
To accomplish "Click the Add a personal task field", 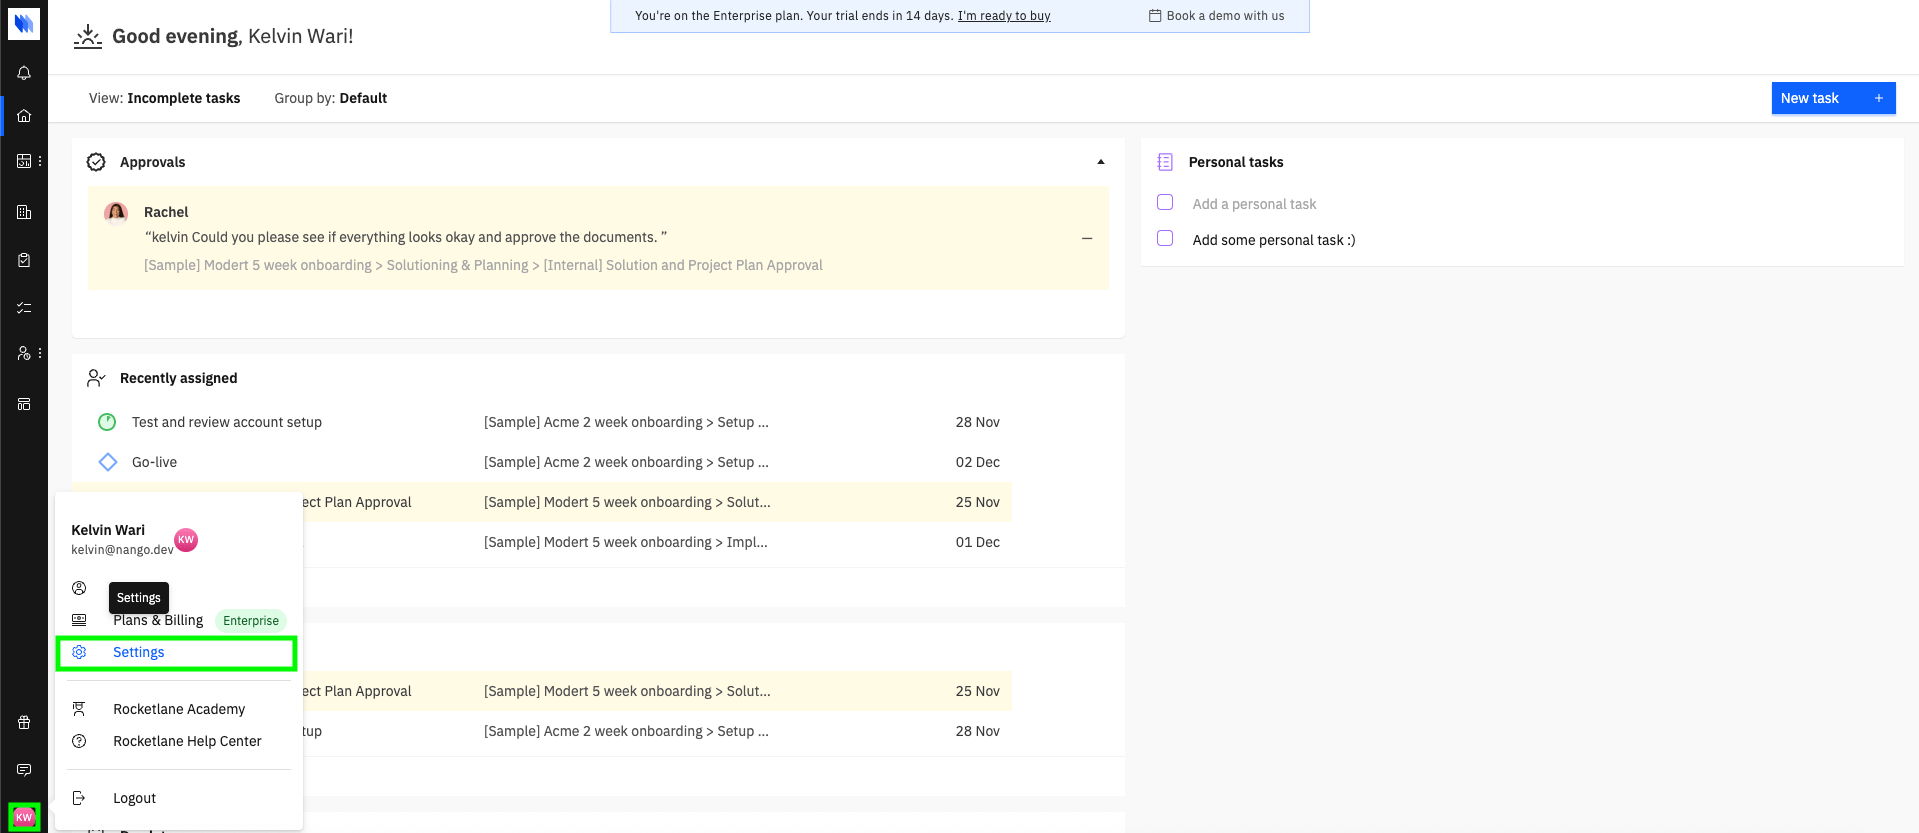I will coord(1254,204).
